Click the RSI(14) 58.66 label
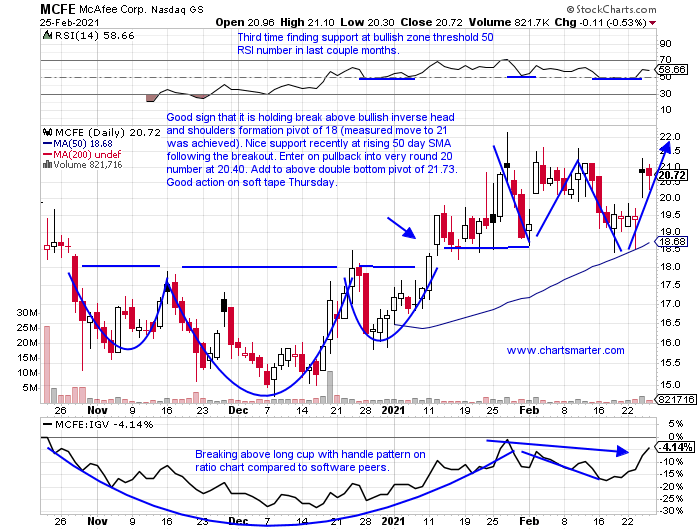Screen dimensions: 700x530 click(94, 35)
